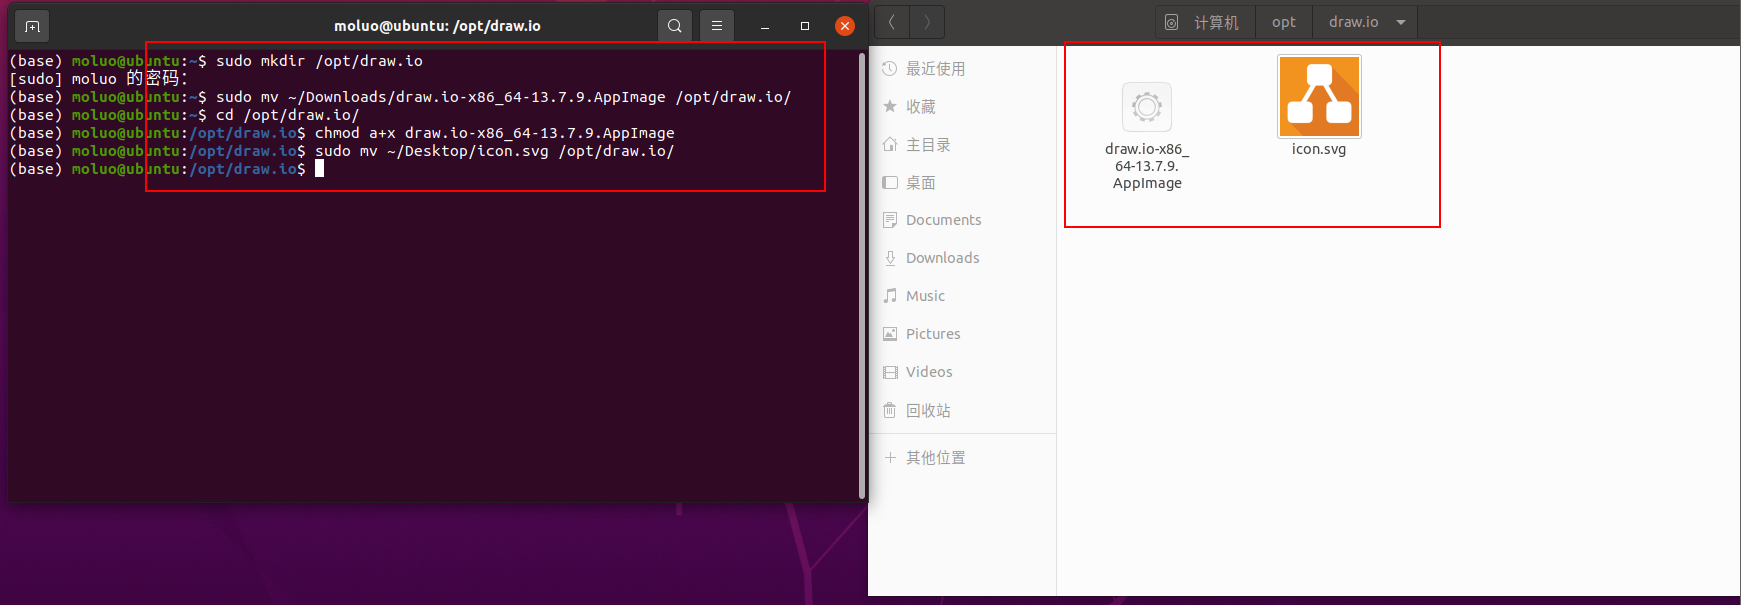
Task: Open Videos folder in sidebar
Action: tap(962, 372)
